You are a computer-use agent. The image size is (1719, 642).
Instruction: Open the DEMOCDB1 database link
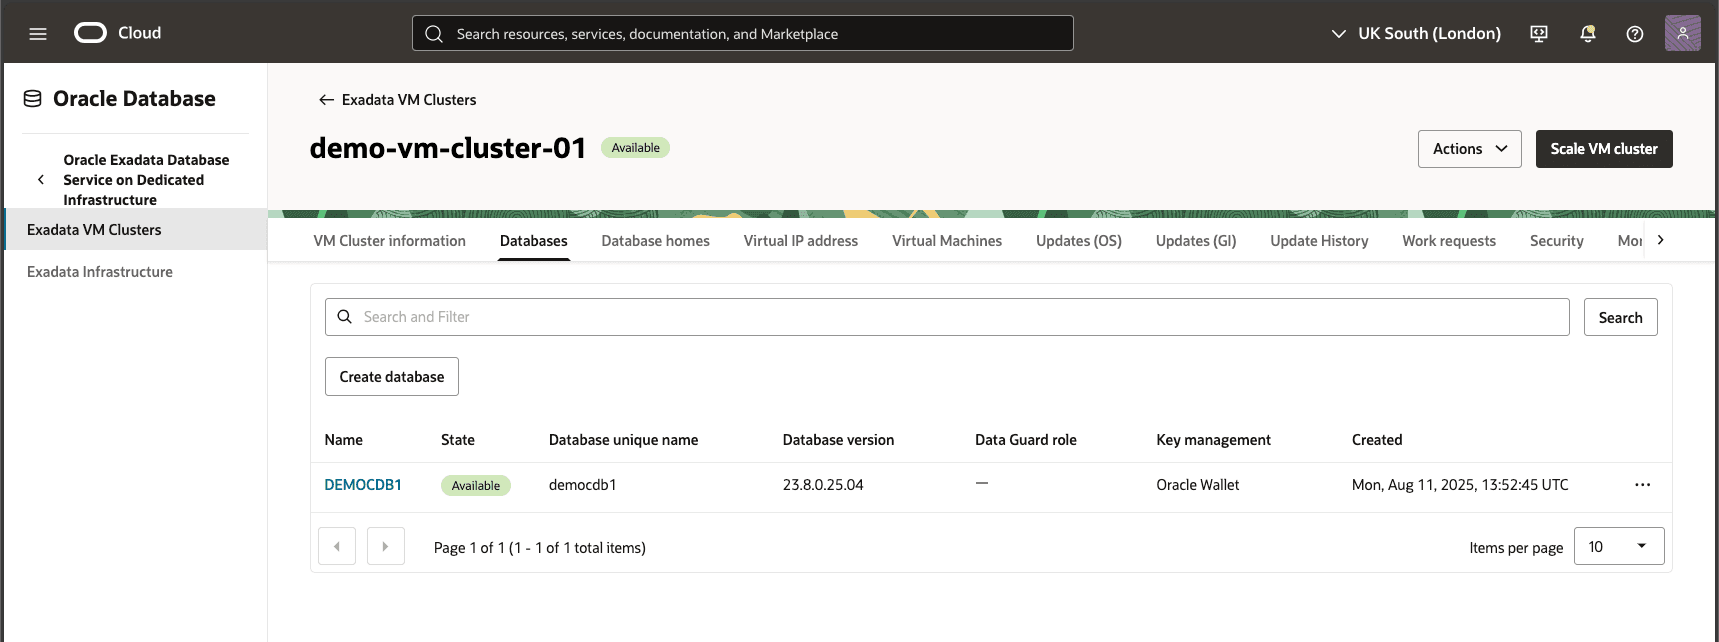(363, 485)
